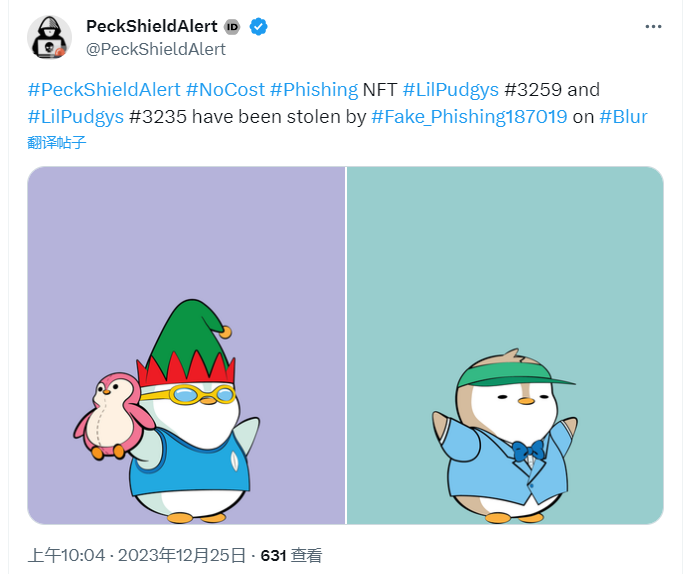Click the #LilPudgys hashtag before #3235
This screenshot has width=684, height=574.
click(x=76, y=116)
